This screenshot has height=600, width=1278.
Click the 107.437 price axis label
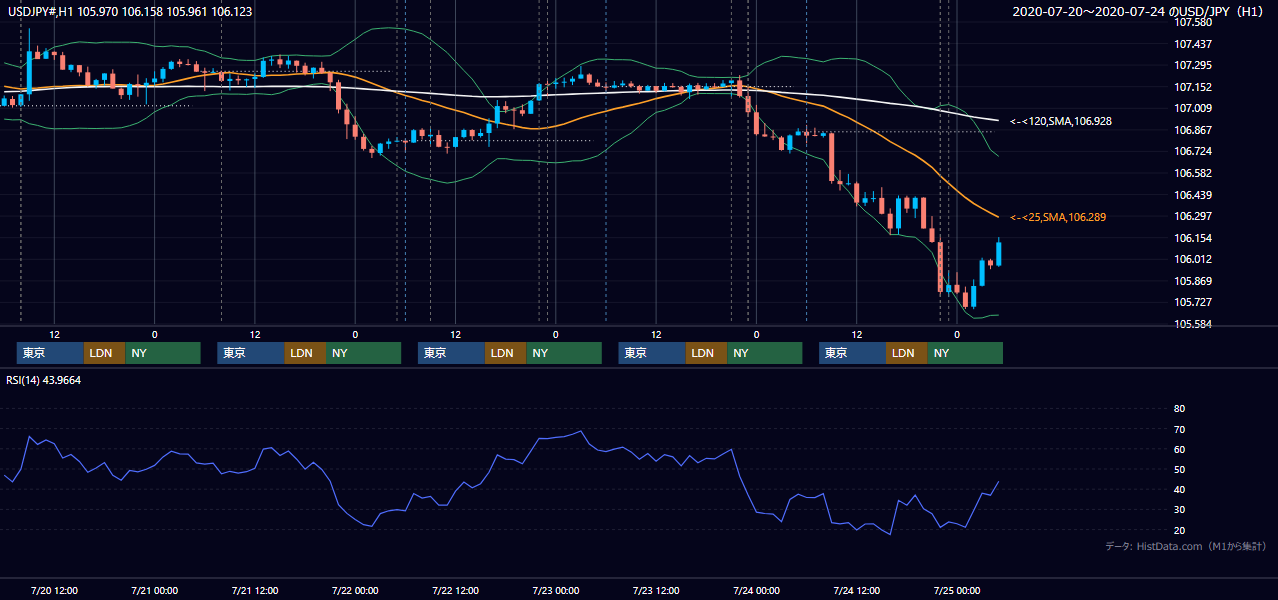point(1192,44)
